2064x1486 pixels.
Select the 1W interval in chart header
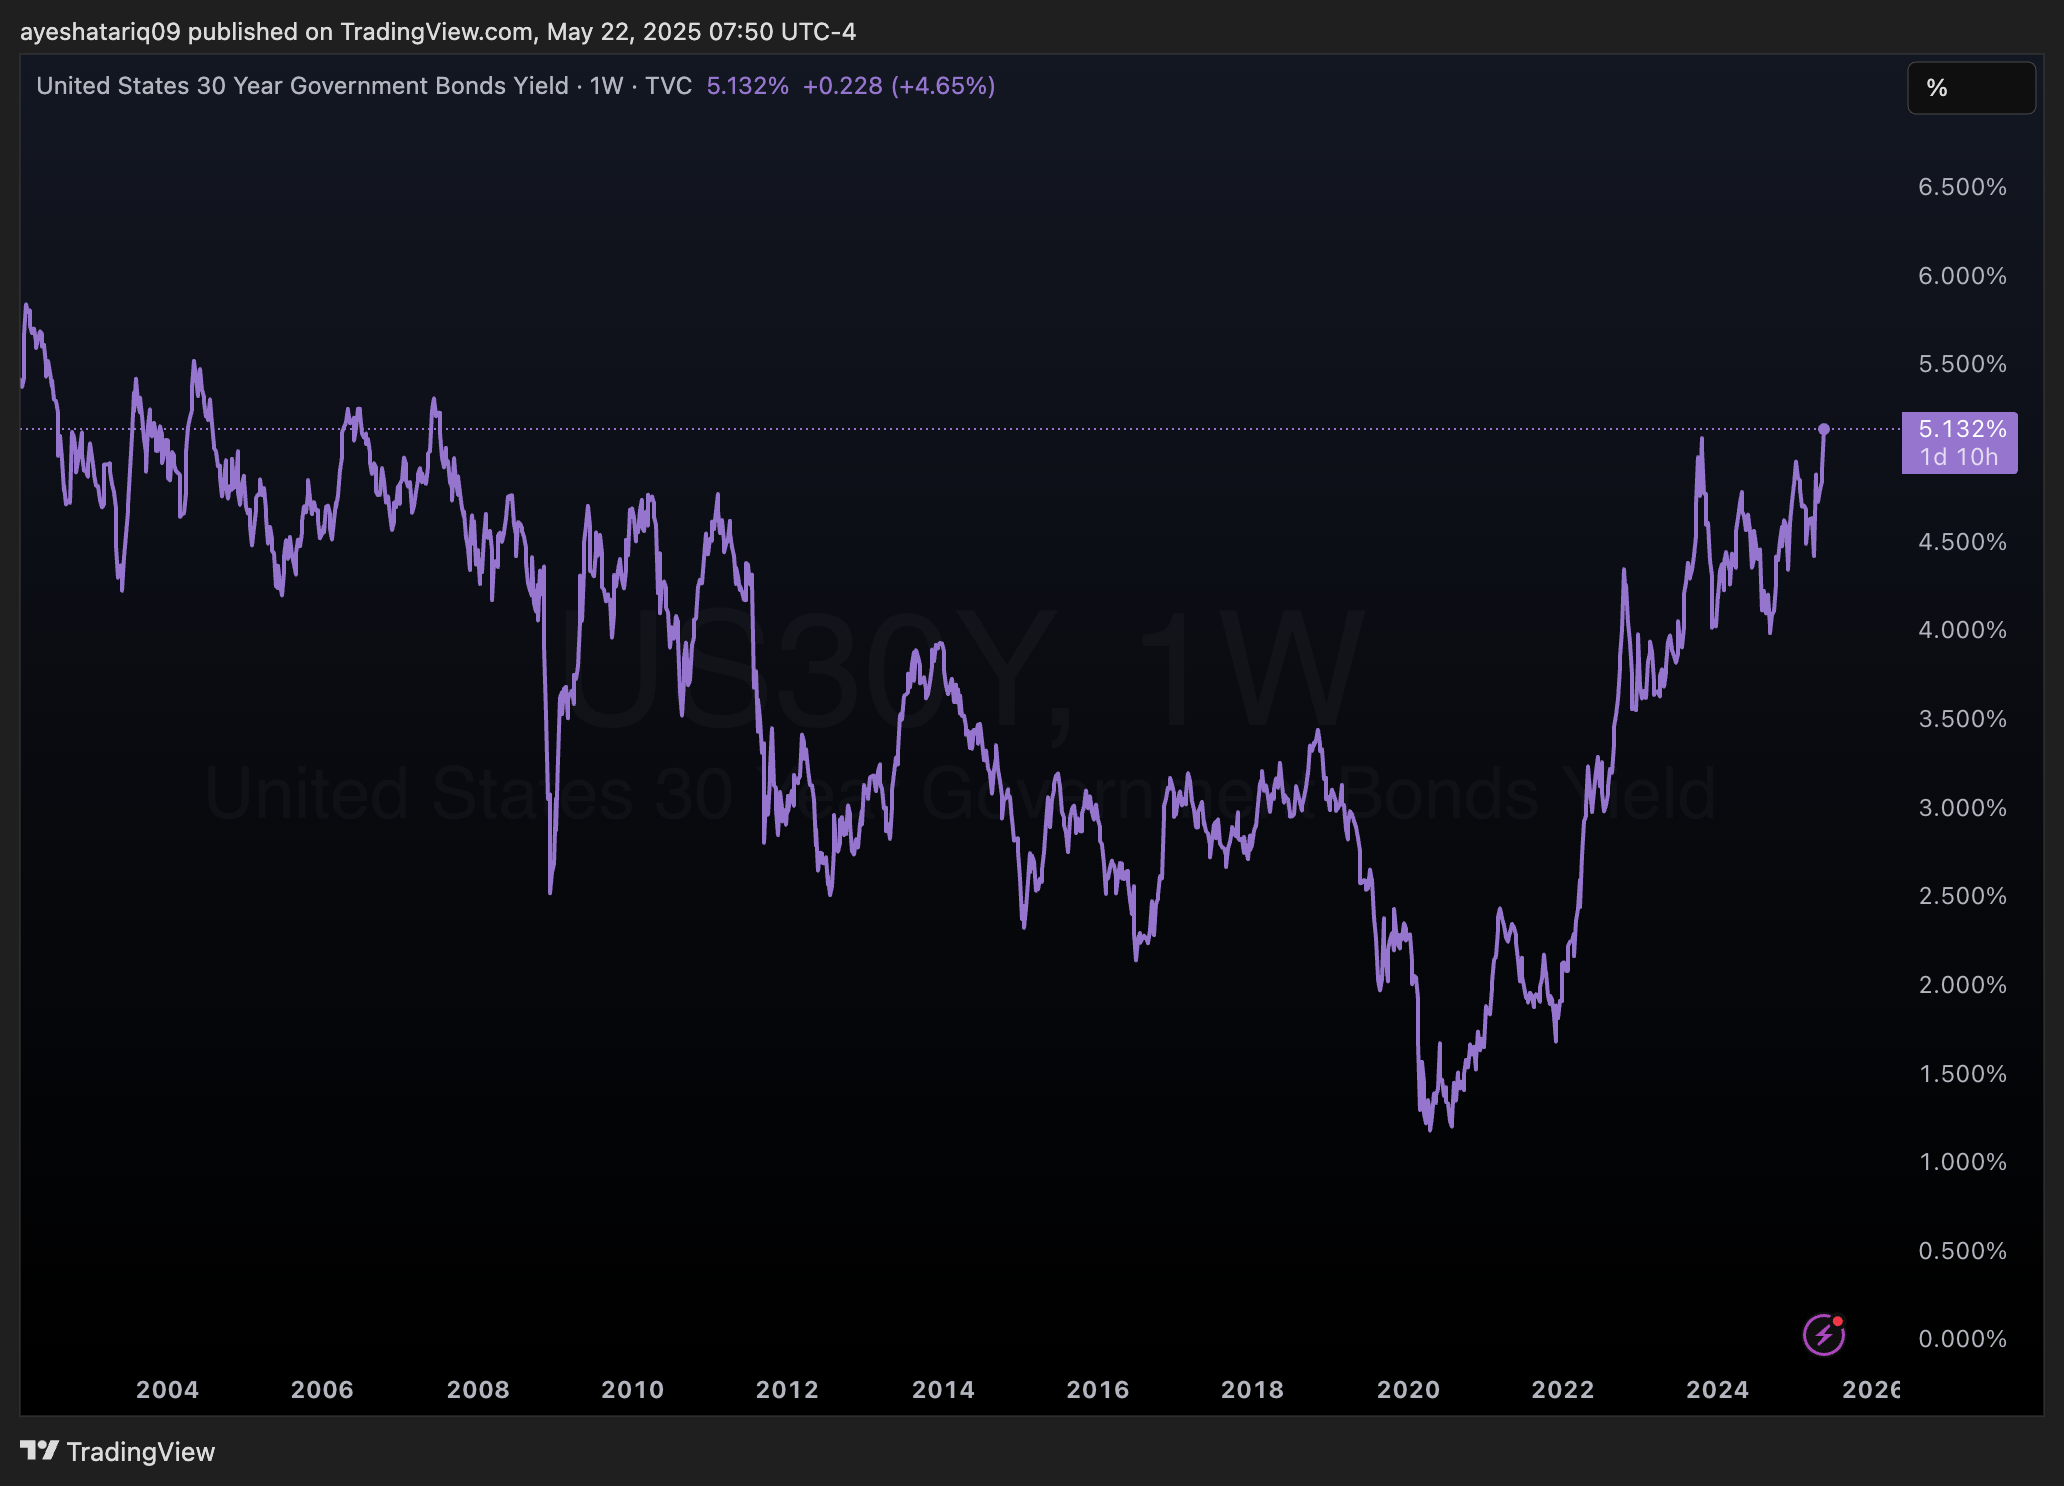606,86
